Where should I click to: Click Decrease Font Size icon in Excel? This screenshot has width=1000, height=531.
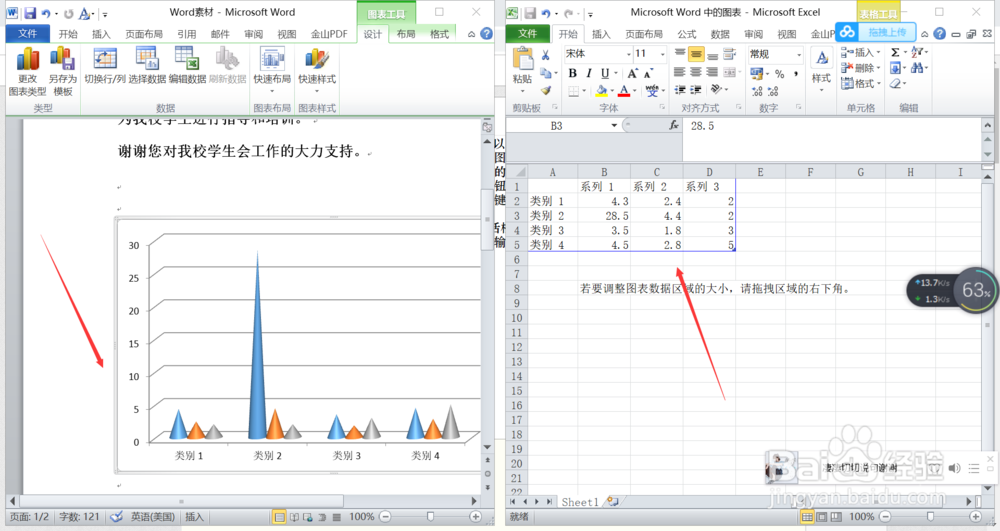tap(648, 73)
